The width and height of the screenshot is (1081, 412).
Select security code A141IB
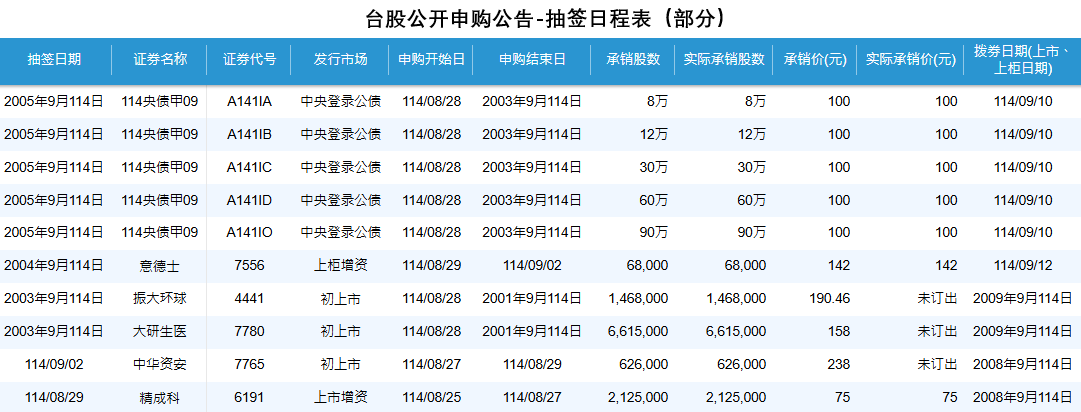[x=250, y=135]
